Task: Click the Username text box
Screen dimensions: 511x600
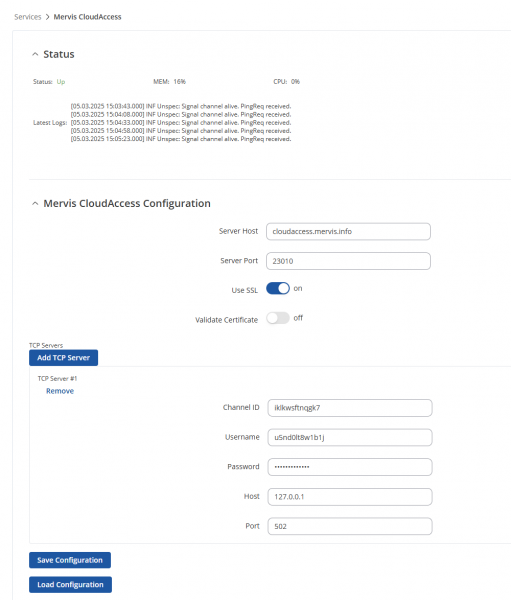Action: [x=350, y=437]
